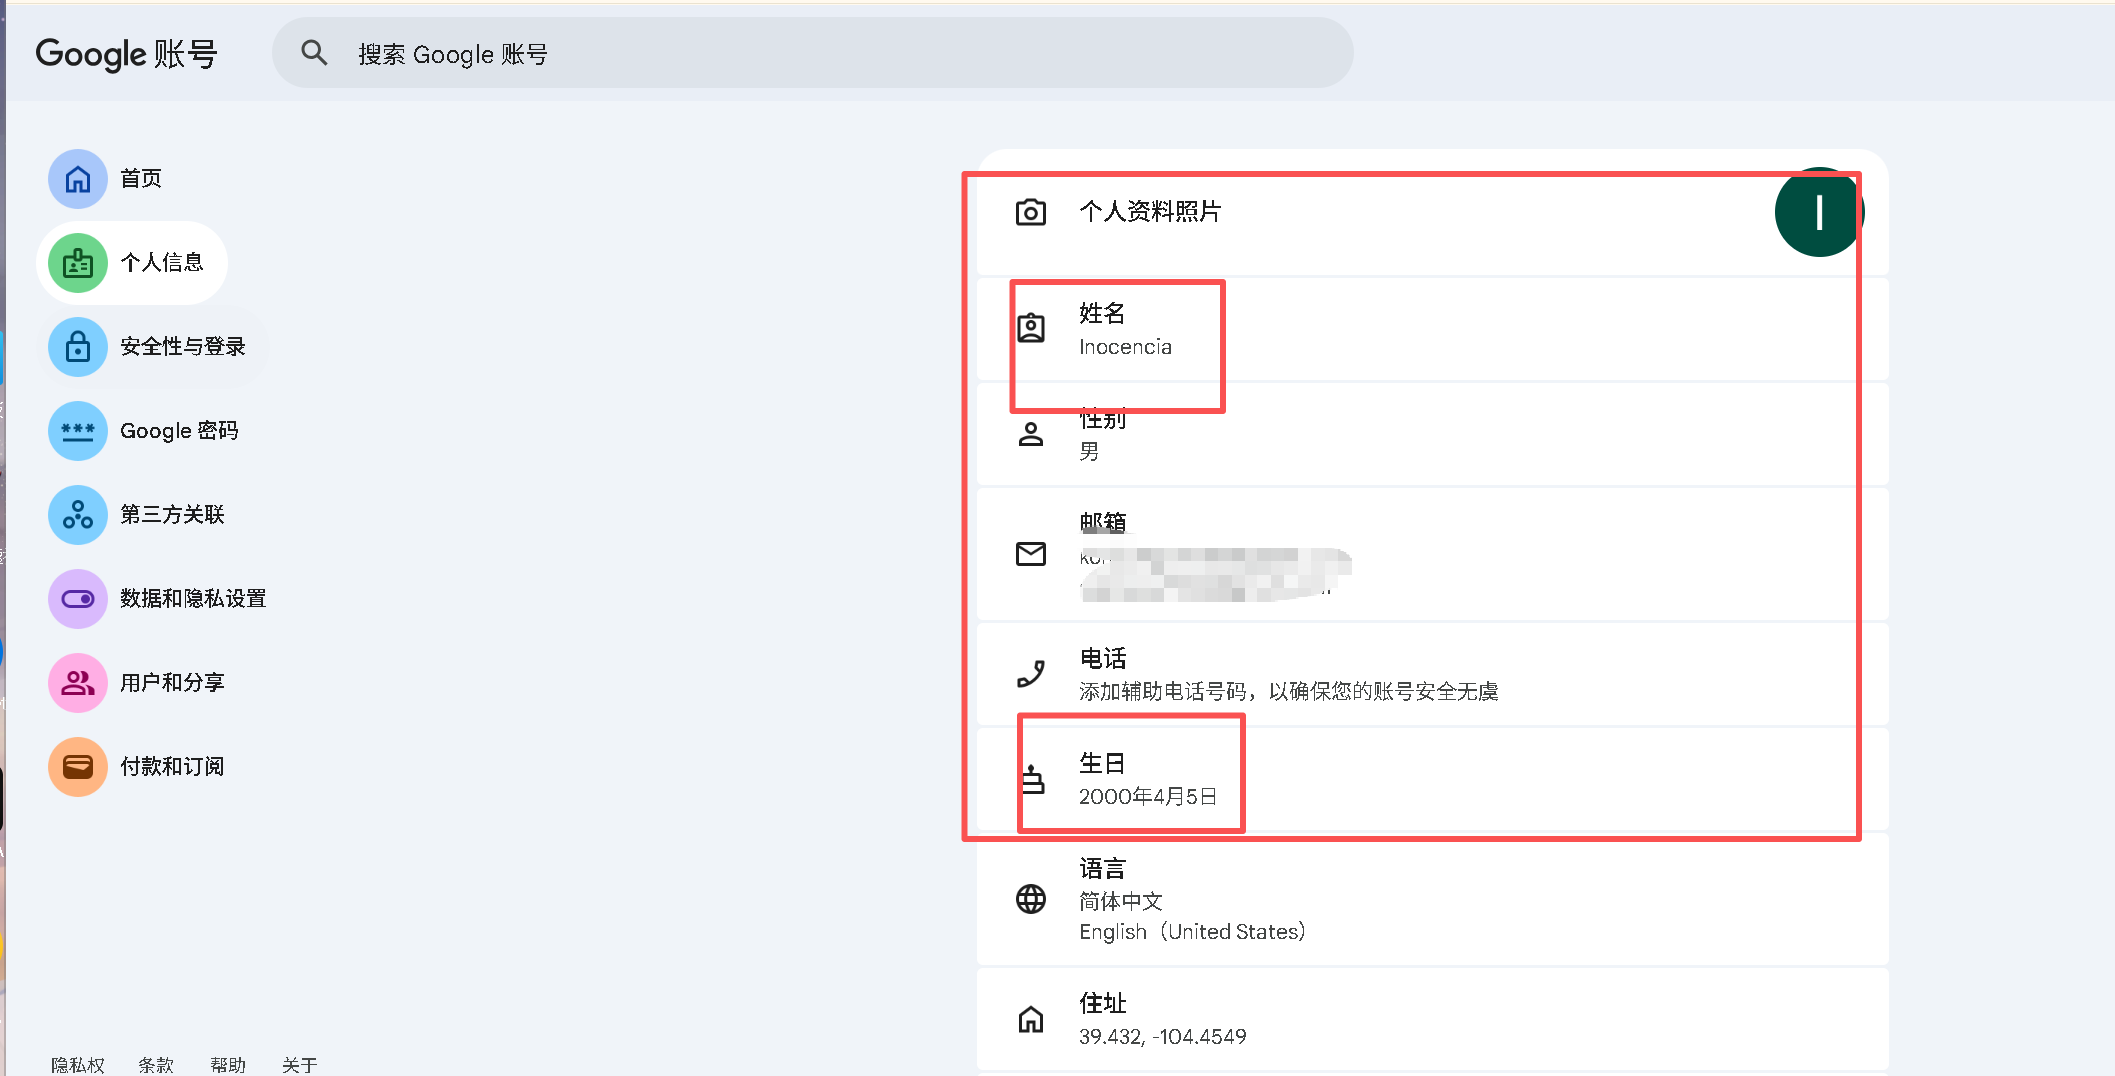Open the 首页 home icon

pyautogui.click(x=78, y=179)
